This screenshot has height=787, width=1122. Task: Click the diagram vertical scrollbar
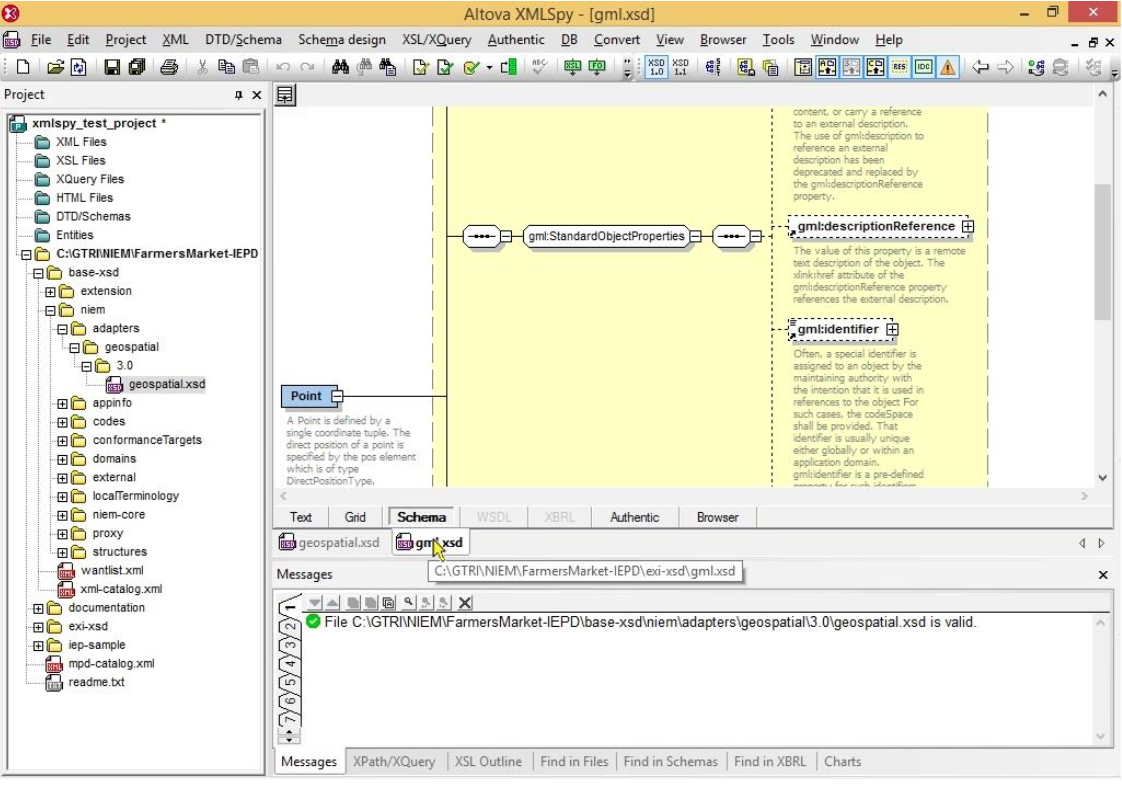[1103, 250]
